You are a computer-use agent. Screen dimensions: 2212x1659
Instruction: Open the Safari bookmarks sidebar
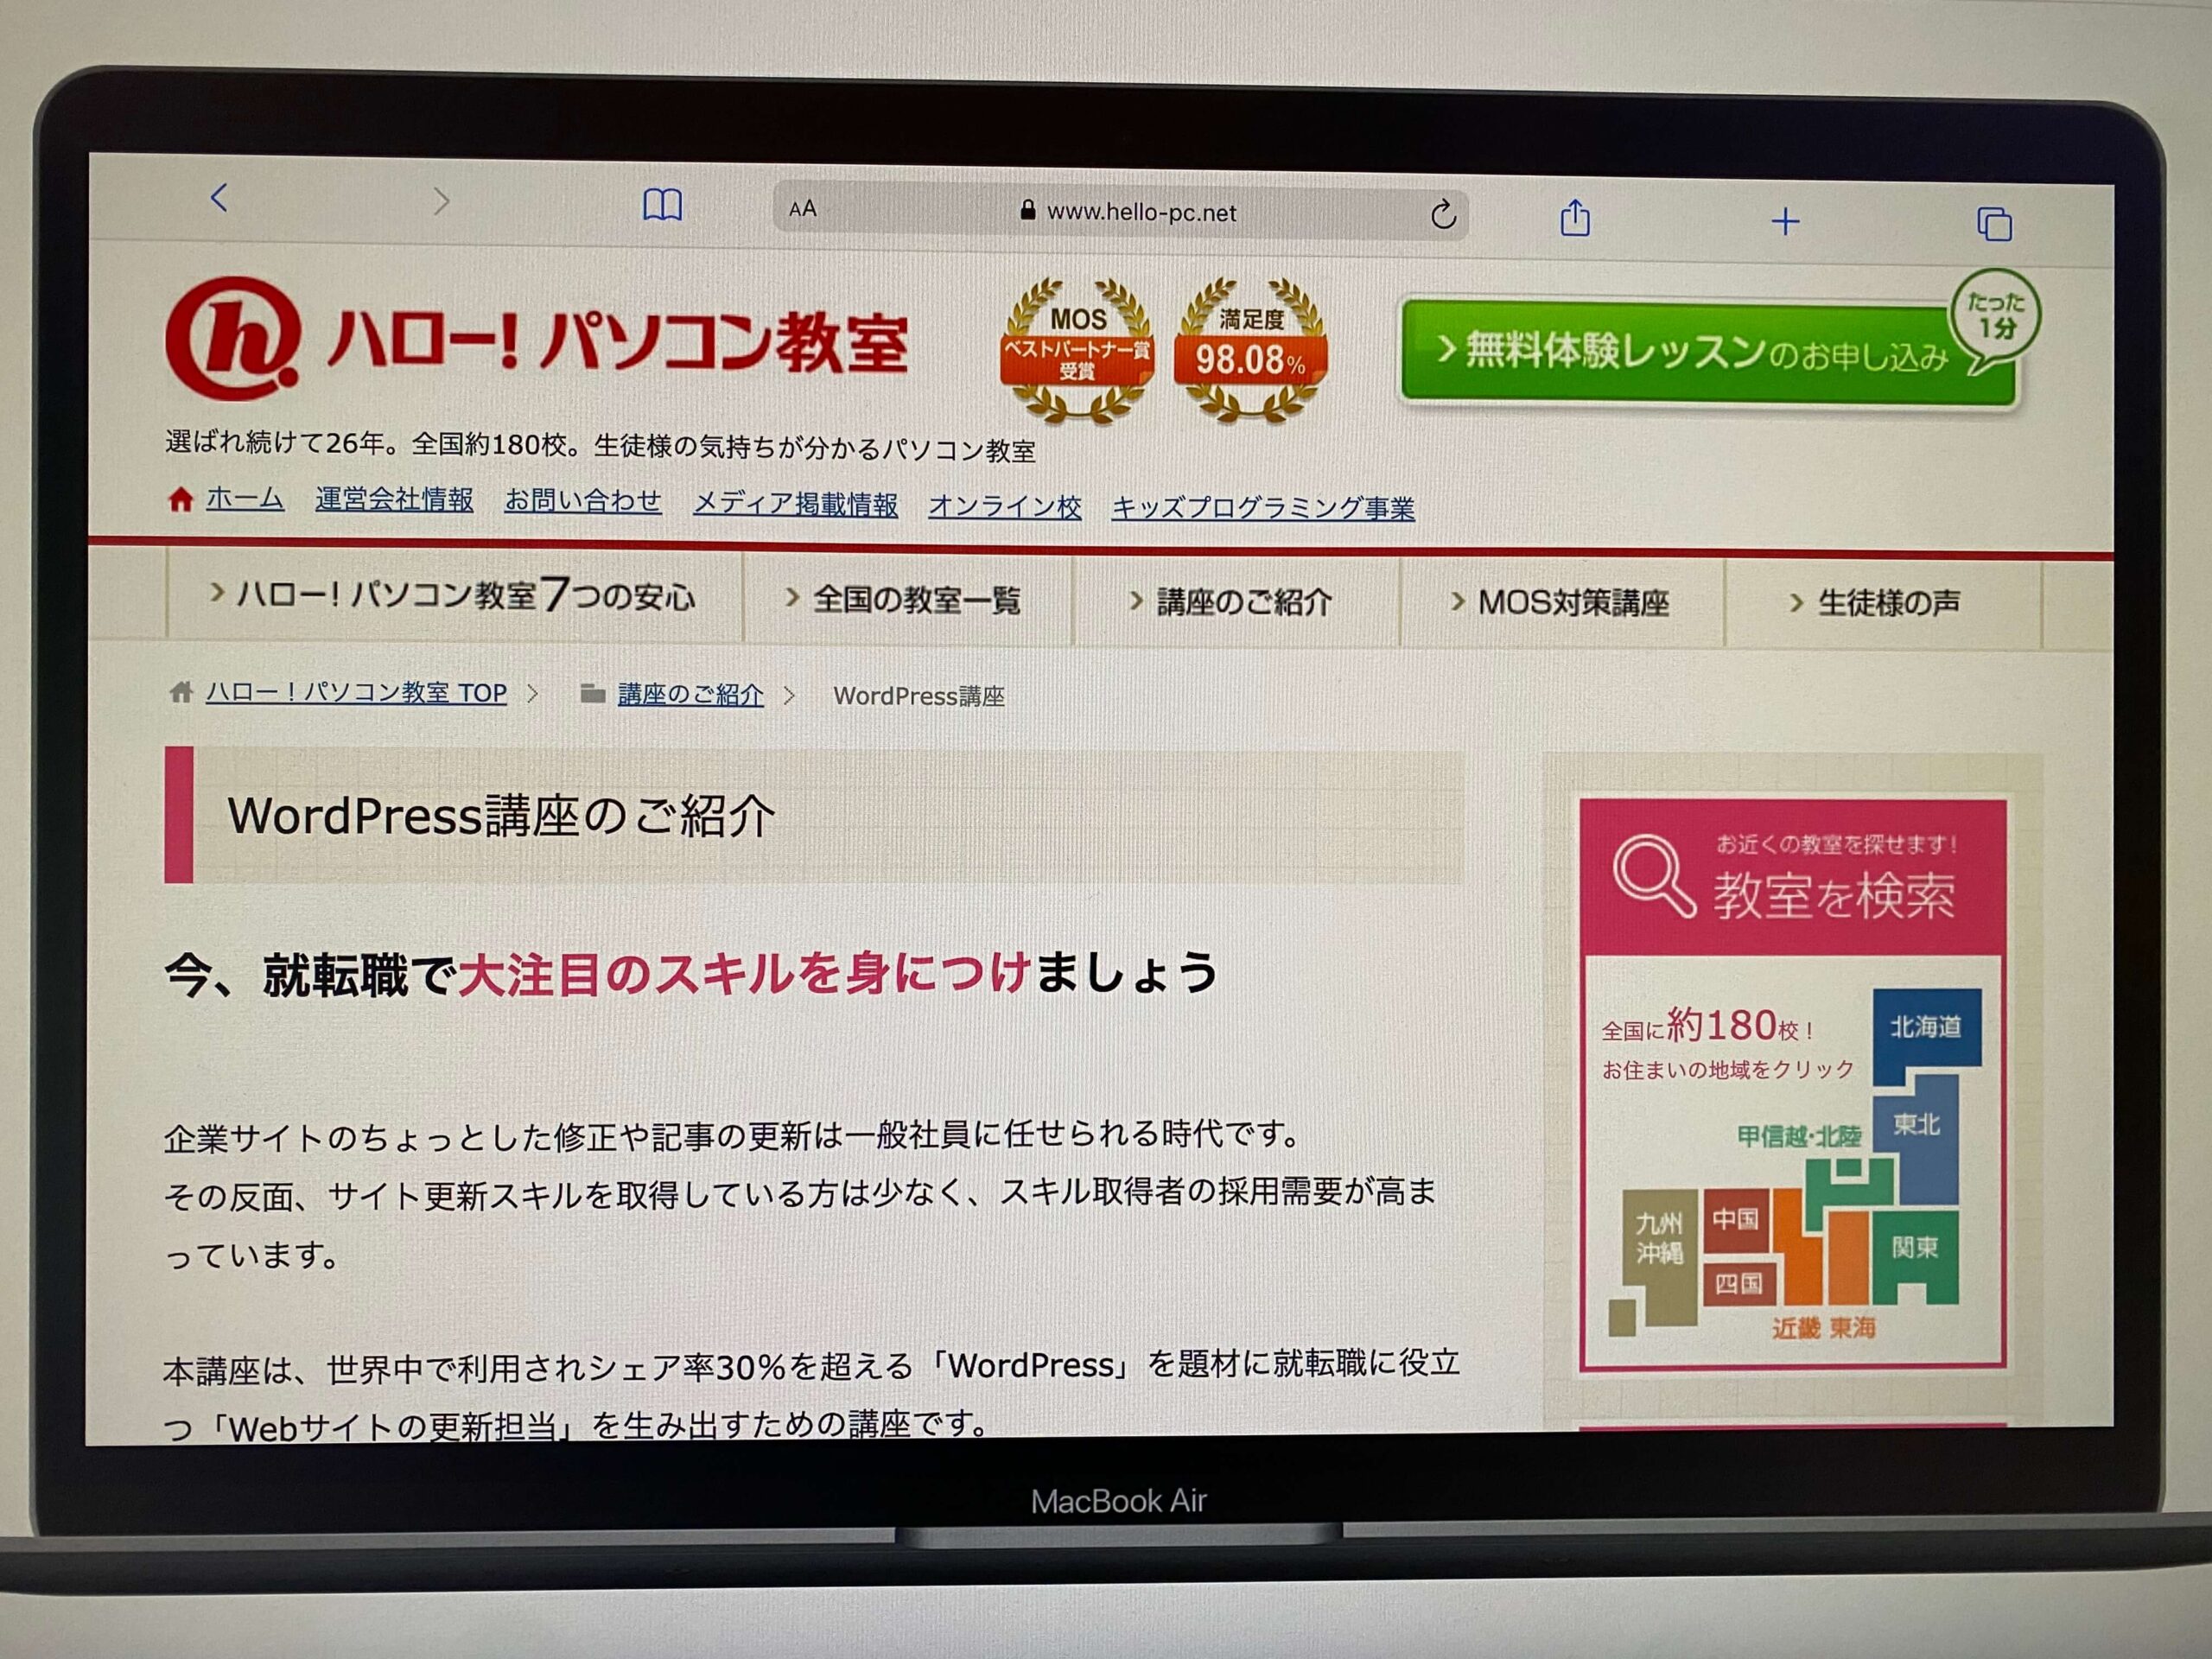coord(662,203)
